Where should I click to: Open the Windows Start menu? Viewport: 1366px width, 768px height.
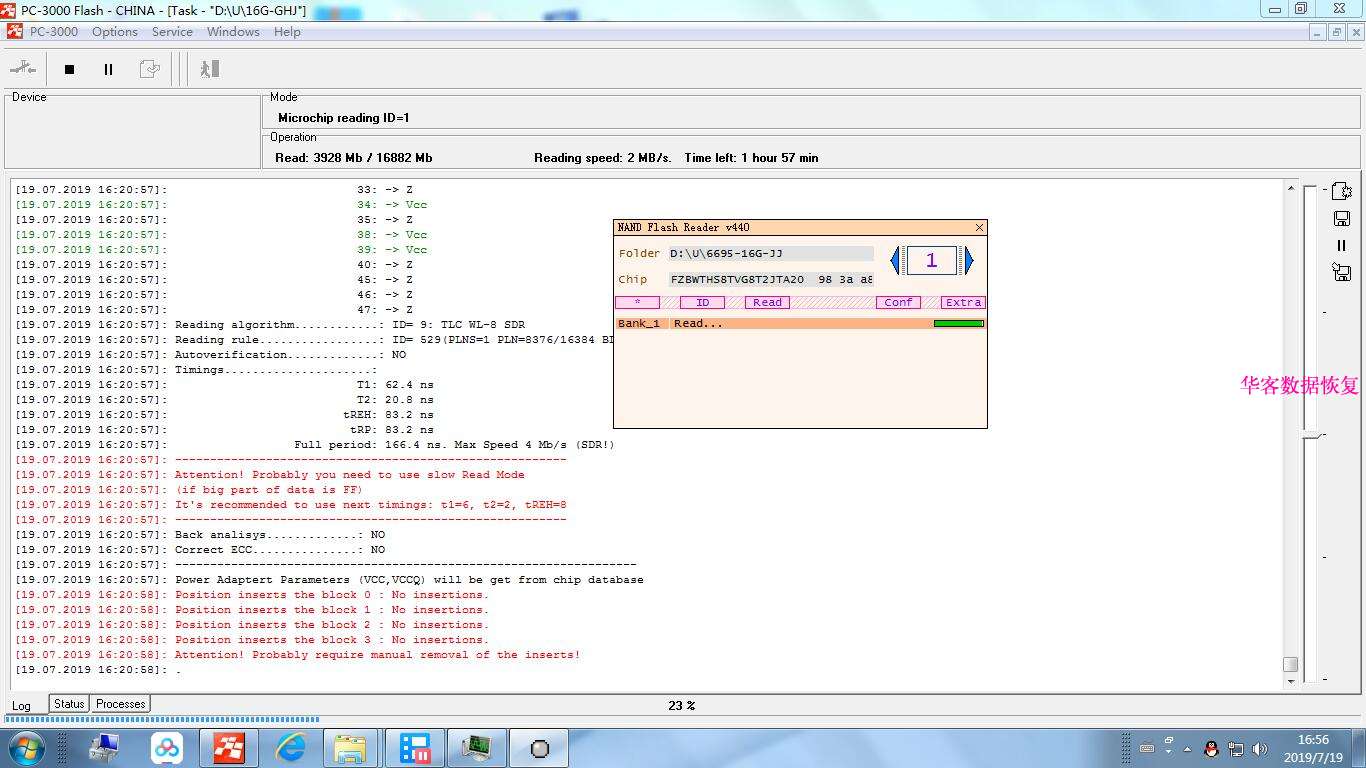[x=26, y=747]
